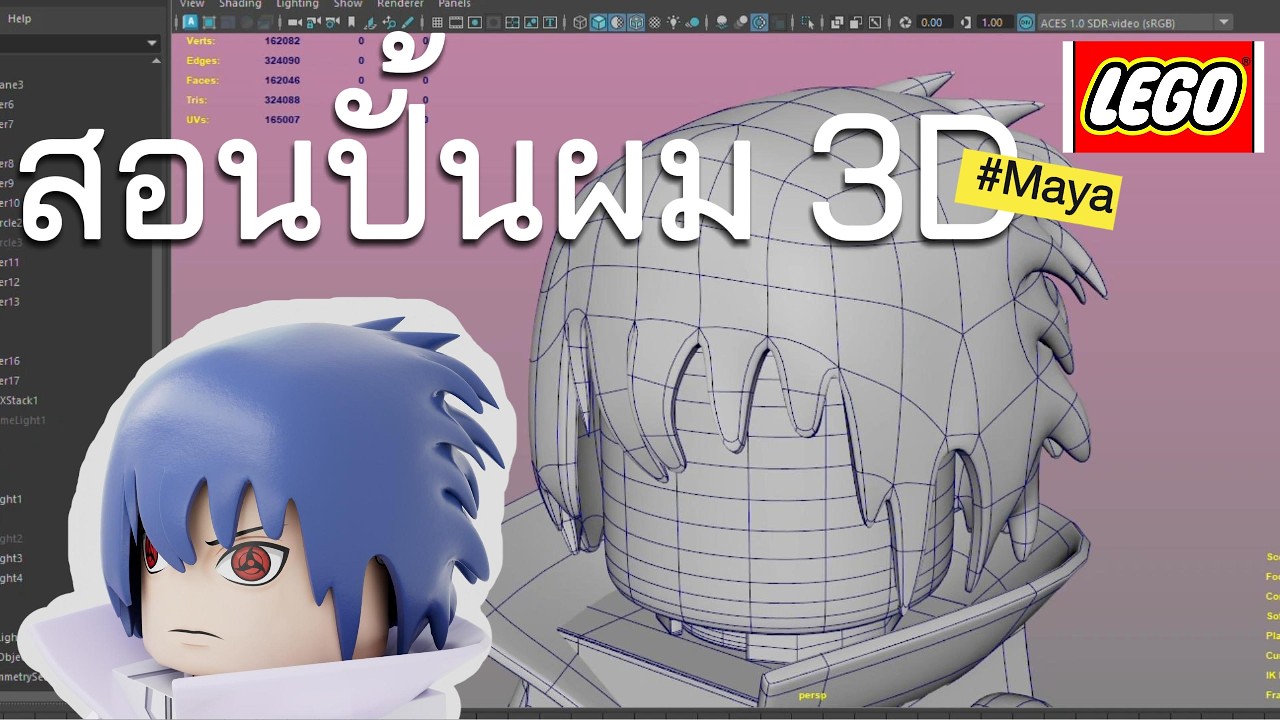Open the Lighting panel menu
Viewport: 1280px width, 720px height.
[x=297, y=4]
